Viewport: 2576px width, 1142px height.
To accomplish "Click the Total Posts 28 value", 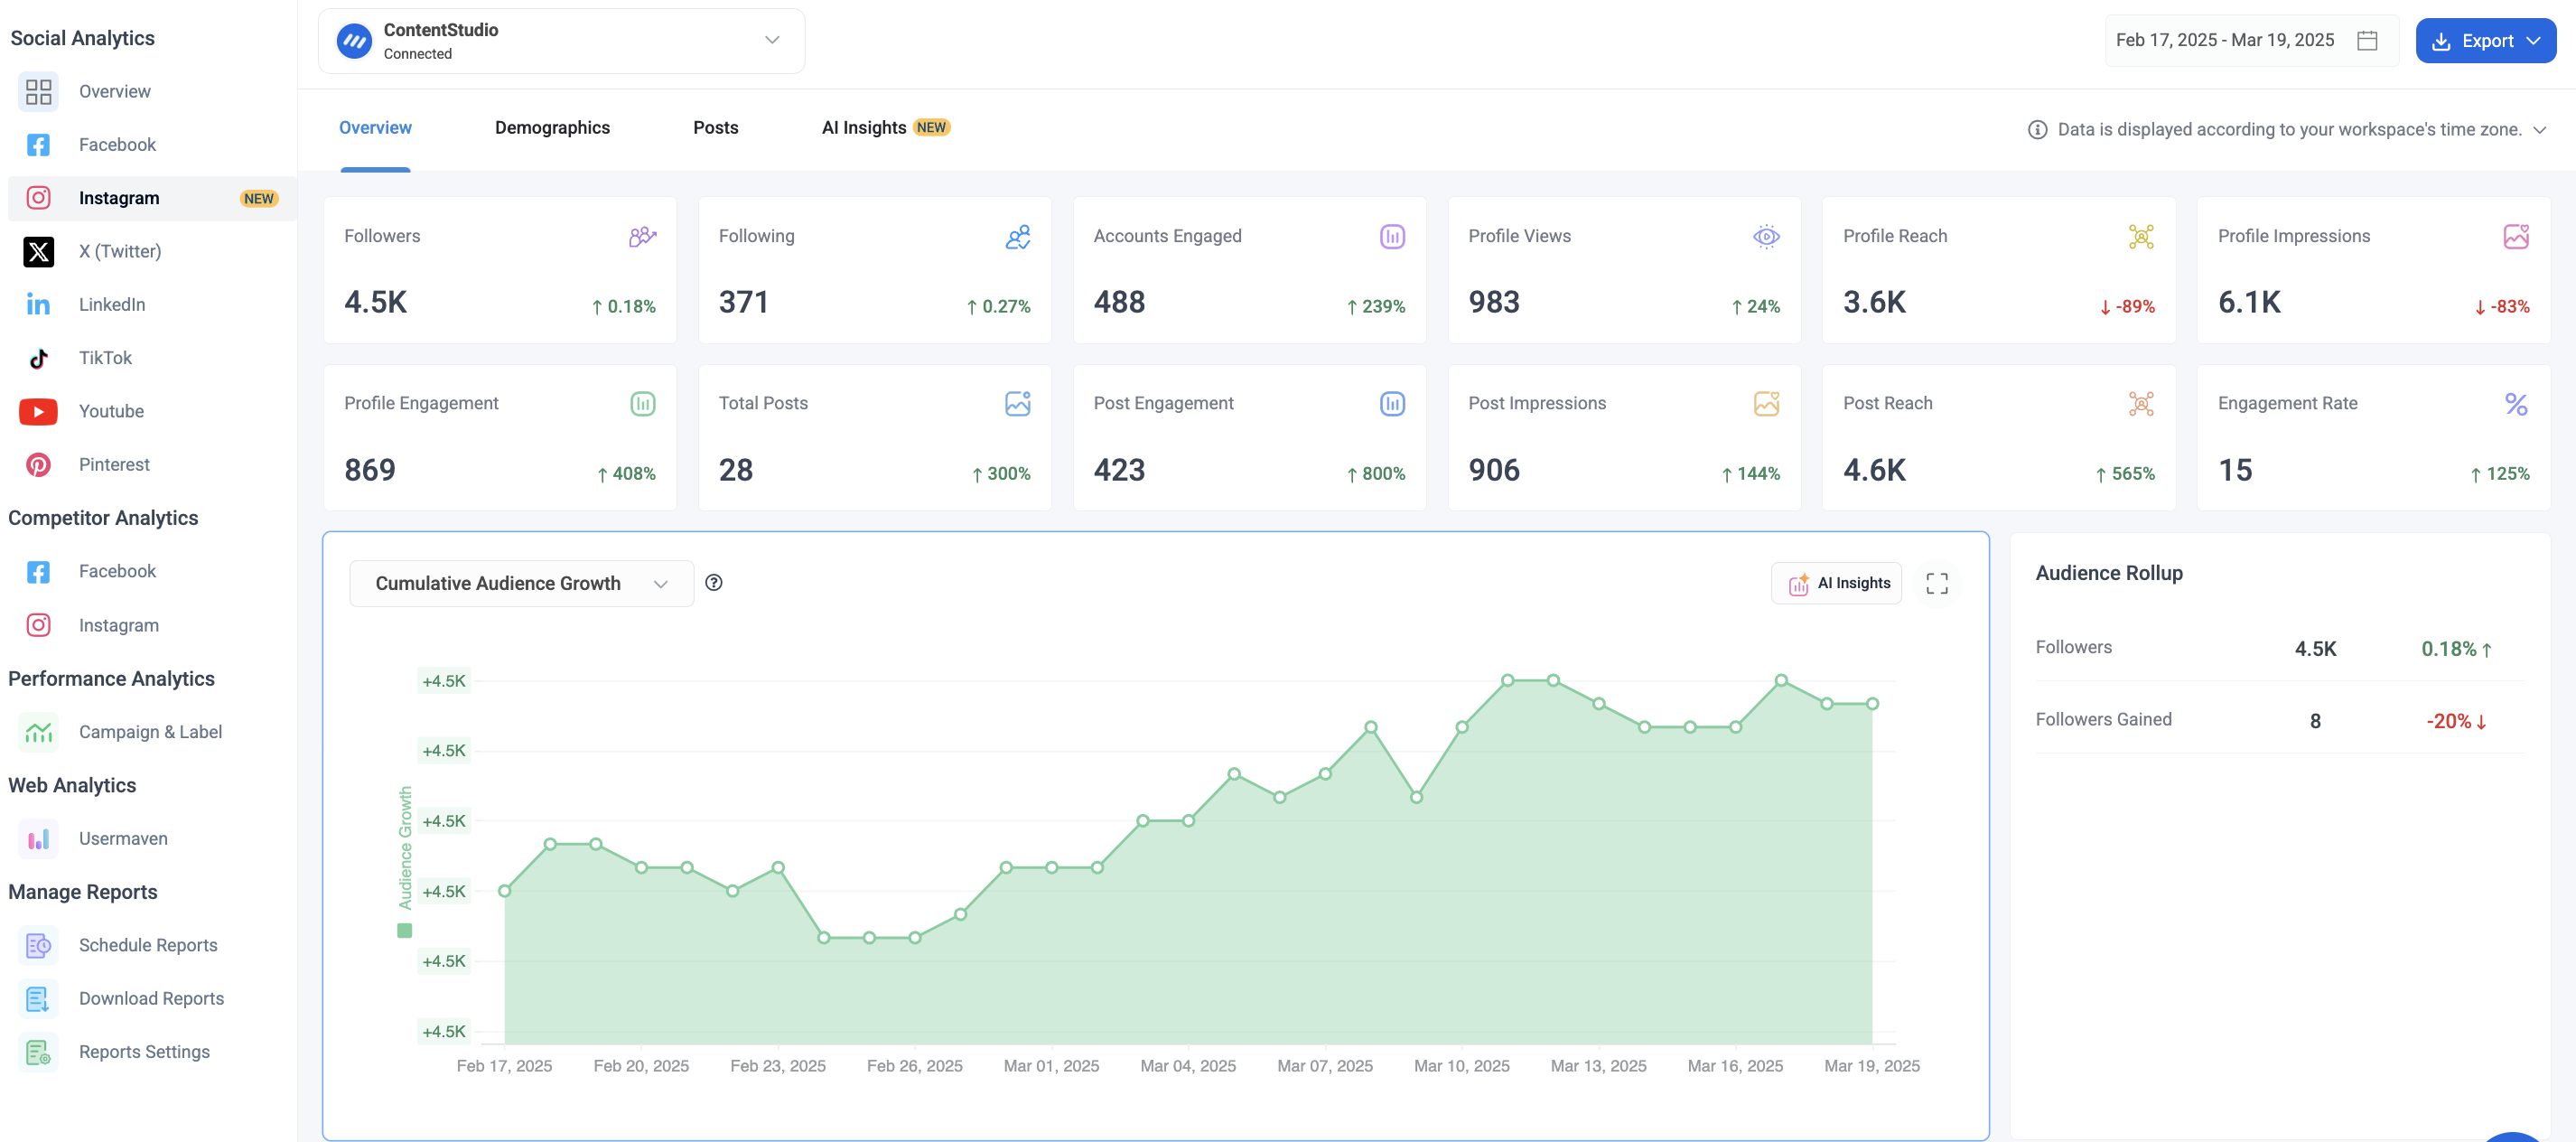I will (735, 470).
